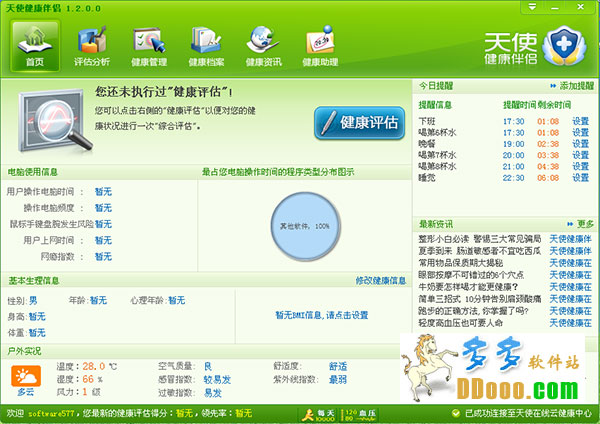Click the 下班 reminder time 17:30
600x424 pixels.
[x=514, y=121]
